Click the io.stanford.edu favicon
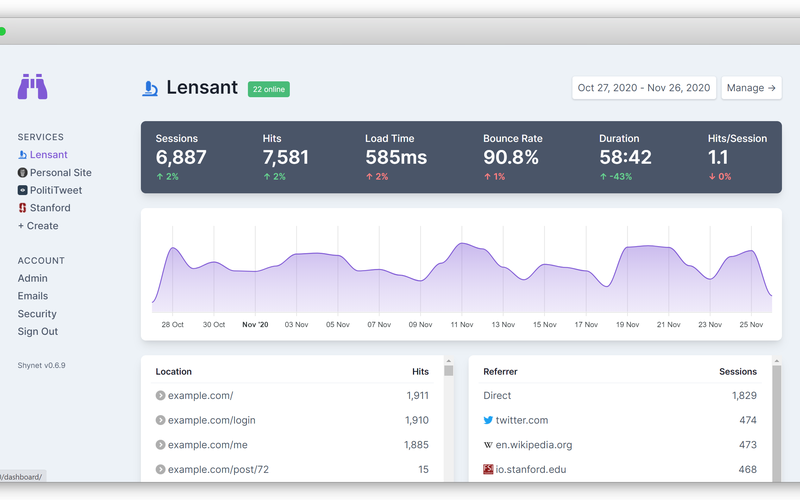The image size is (800, 500). click(x=488, y=469)
